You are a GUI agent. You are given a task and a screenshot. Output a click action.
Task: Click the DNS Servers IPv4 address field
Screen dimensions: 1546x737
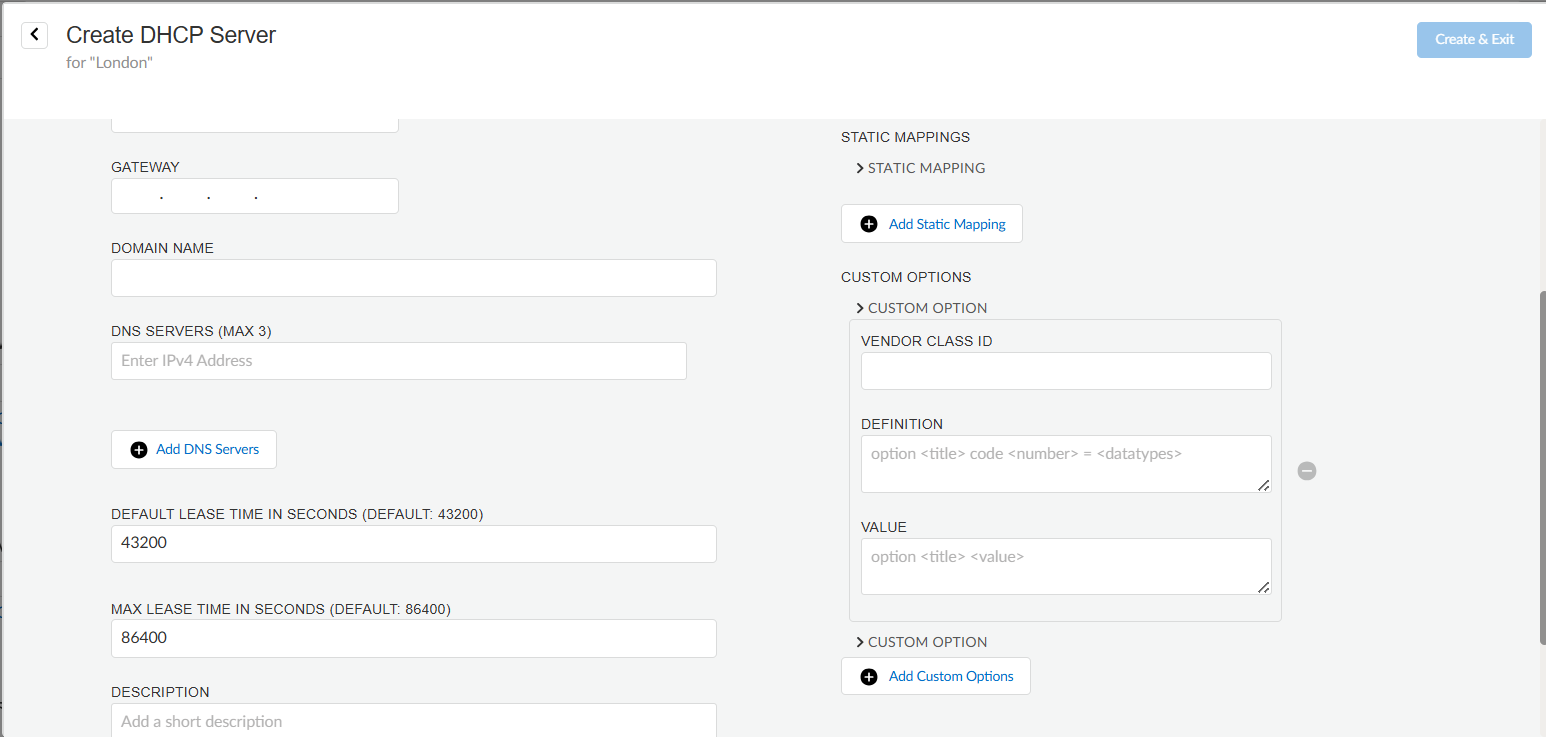click(x=398, y=360)
